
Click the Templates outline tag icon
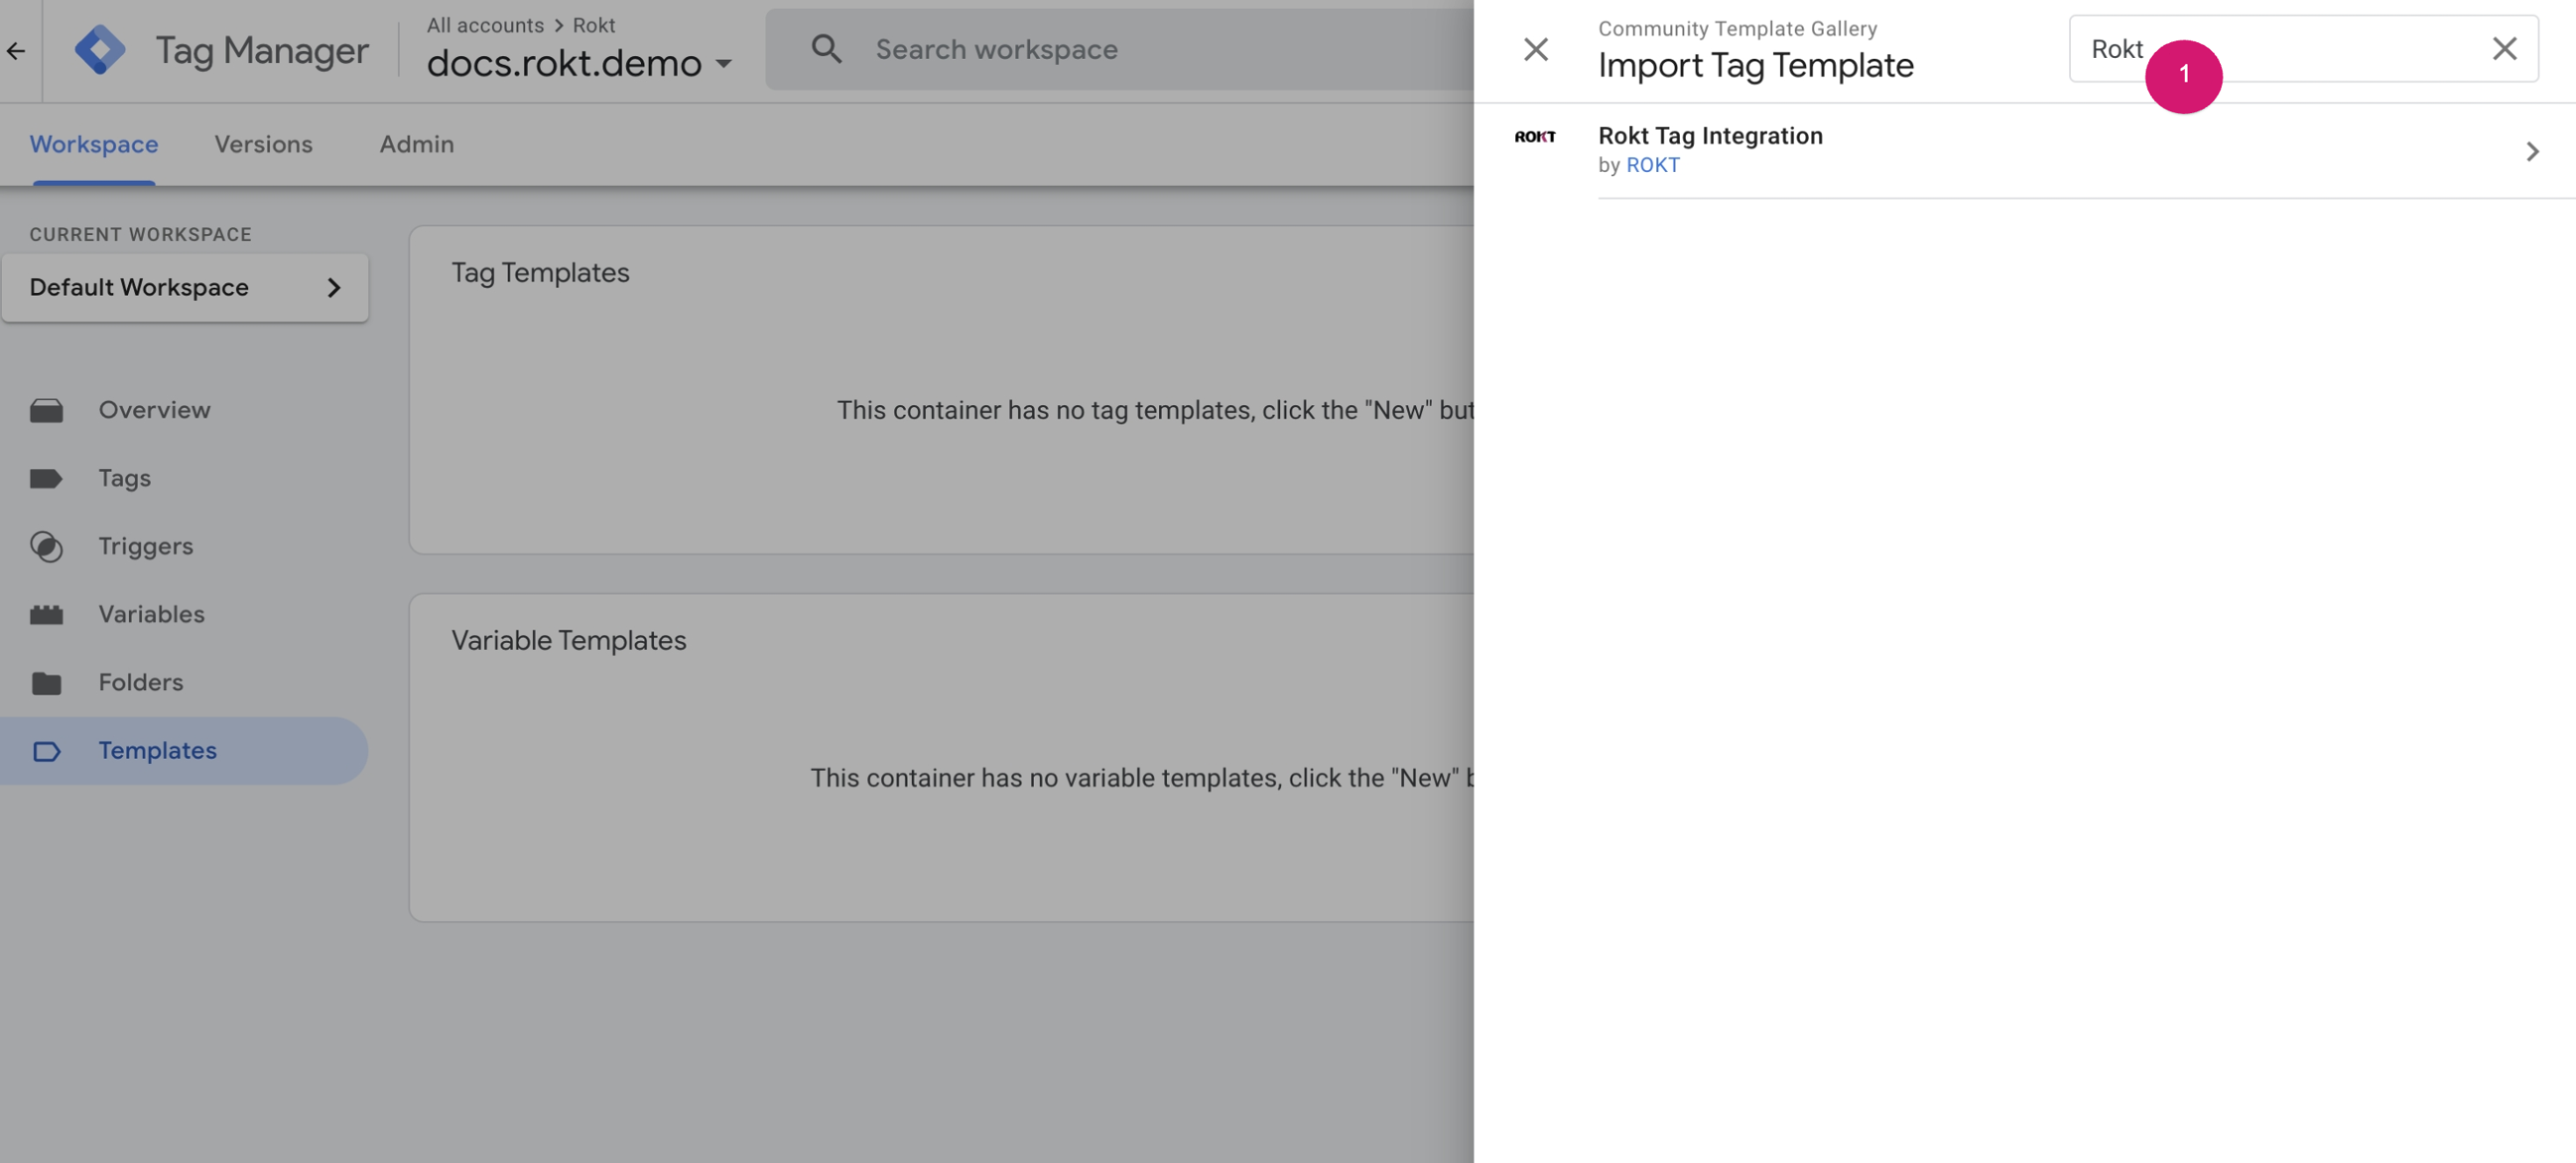46,751
